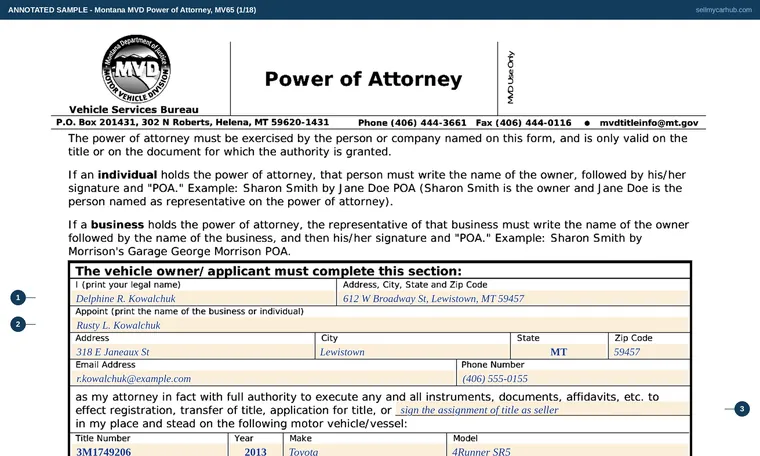Viewport: 760px width, 456px height.
Task: Click the Model field "4Runner SR5"
Action: tap(569, 451)
